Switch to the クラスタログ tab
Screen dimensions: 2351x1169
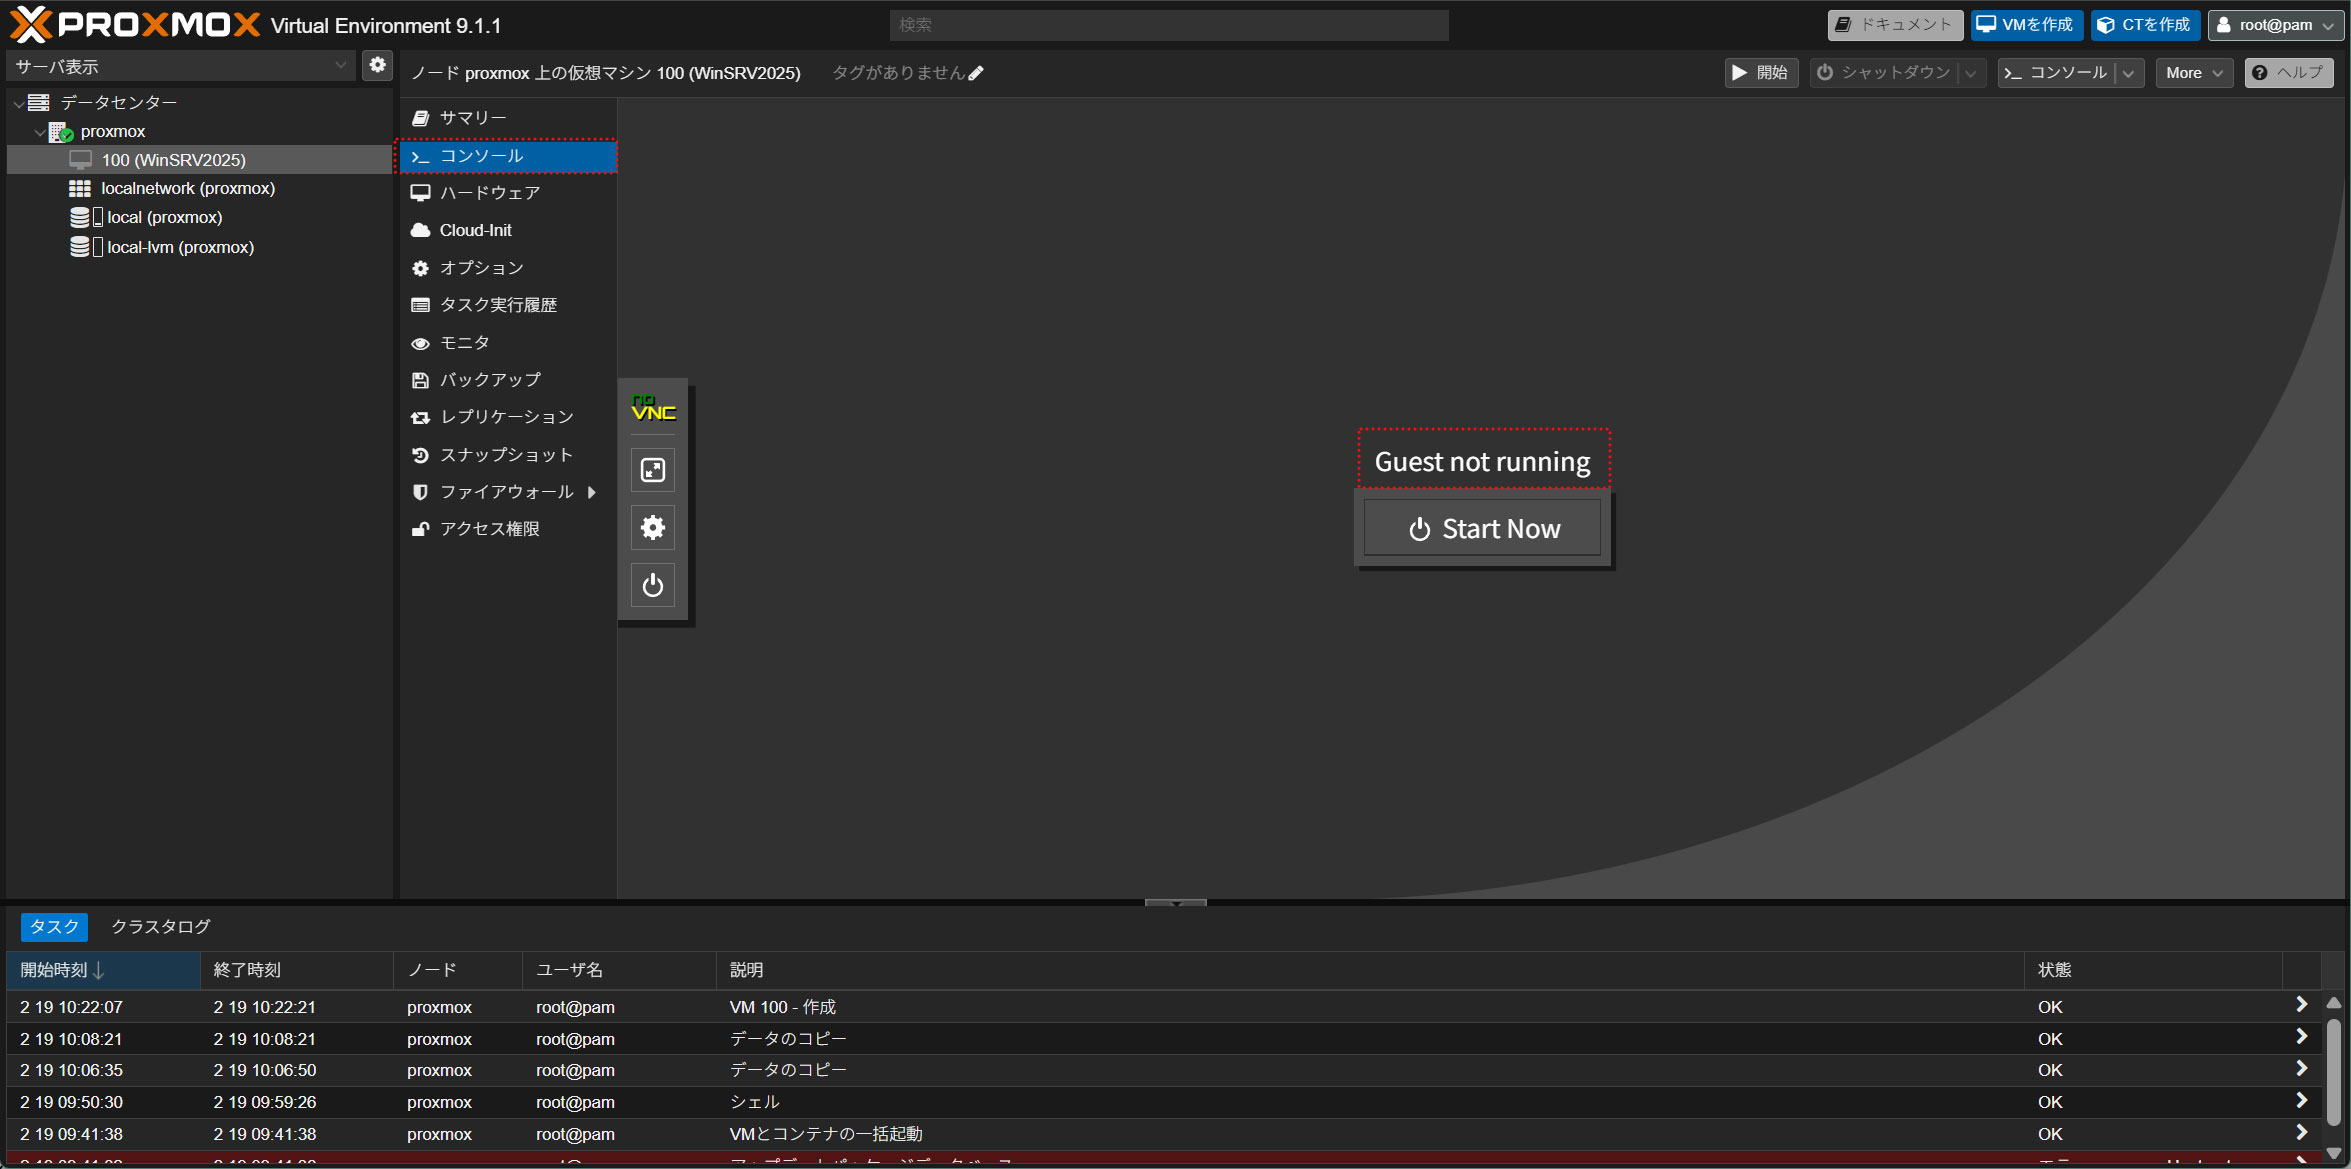point(160,927)
